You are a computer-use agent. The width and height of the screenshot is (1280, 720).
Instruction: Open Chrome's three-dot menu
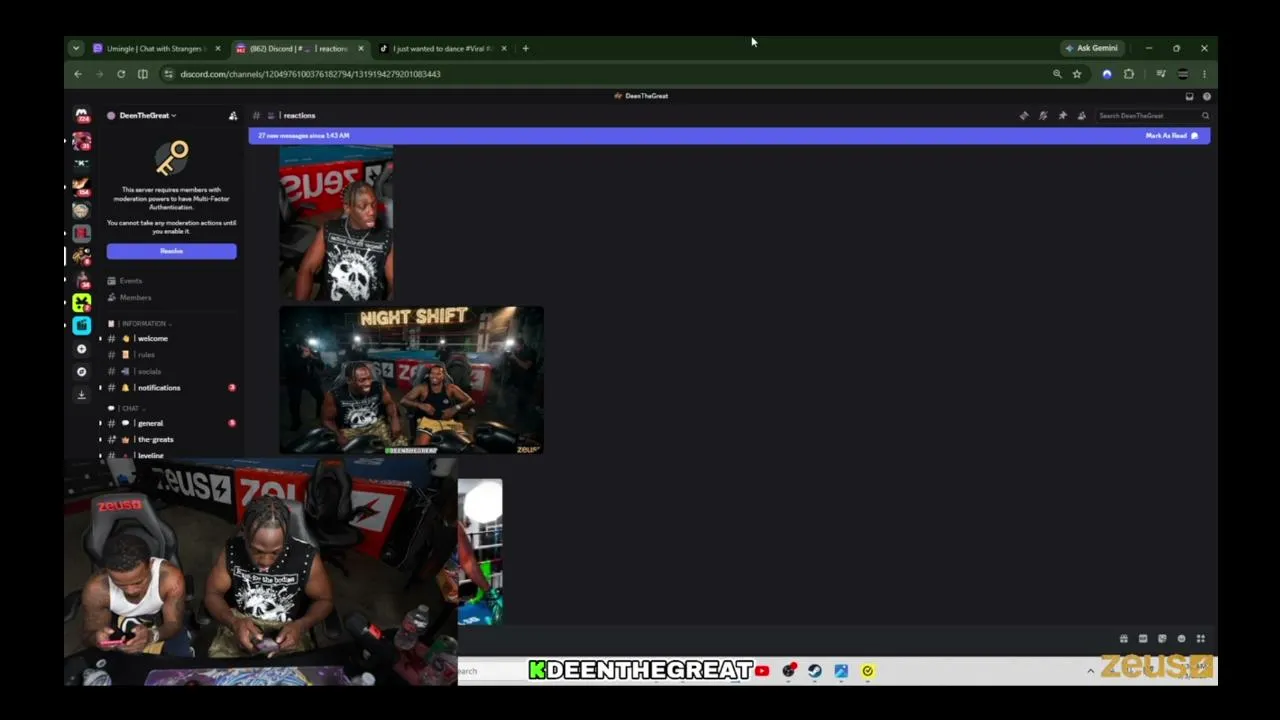pos(1204,74)
